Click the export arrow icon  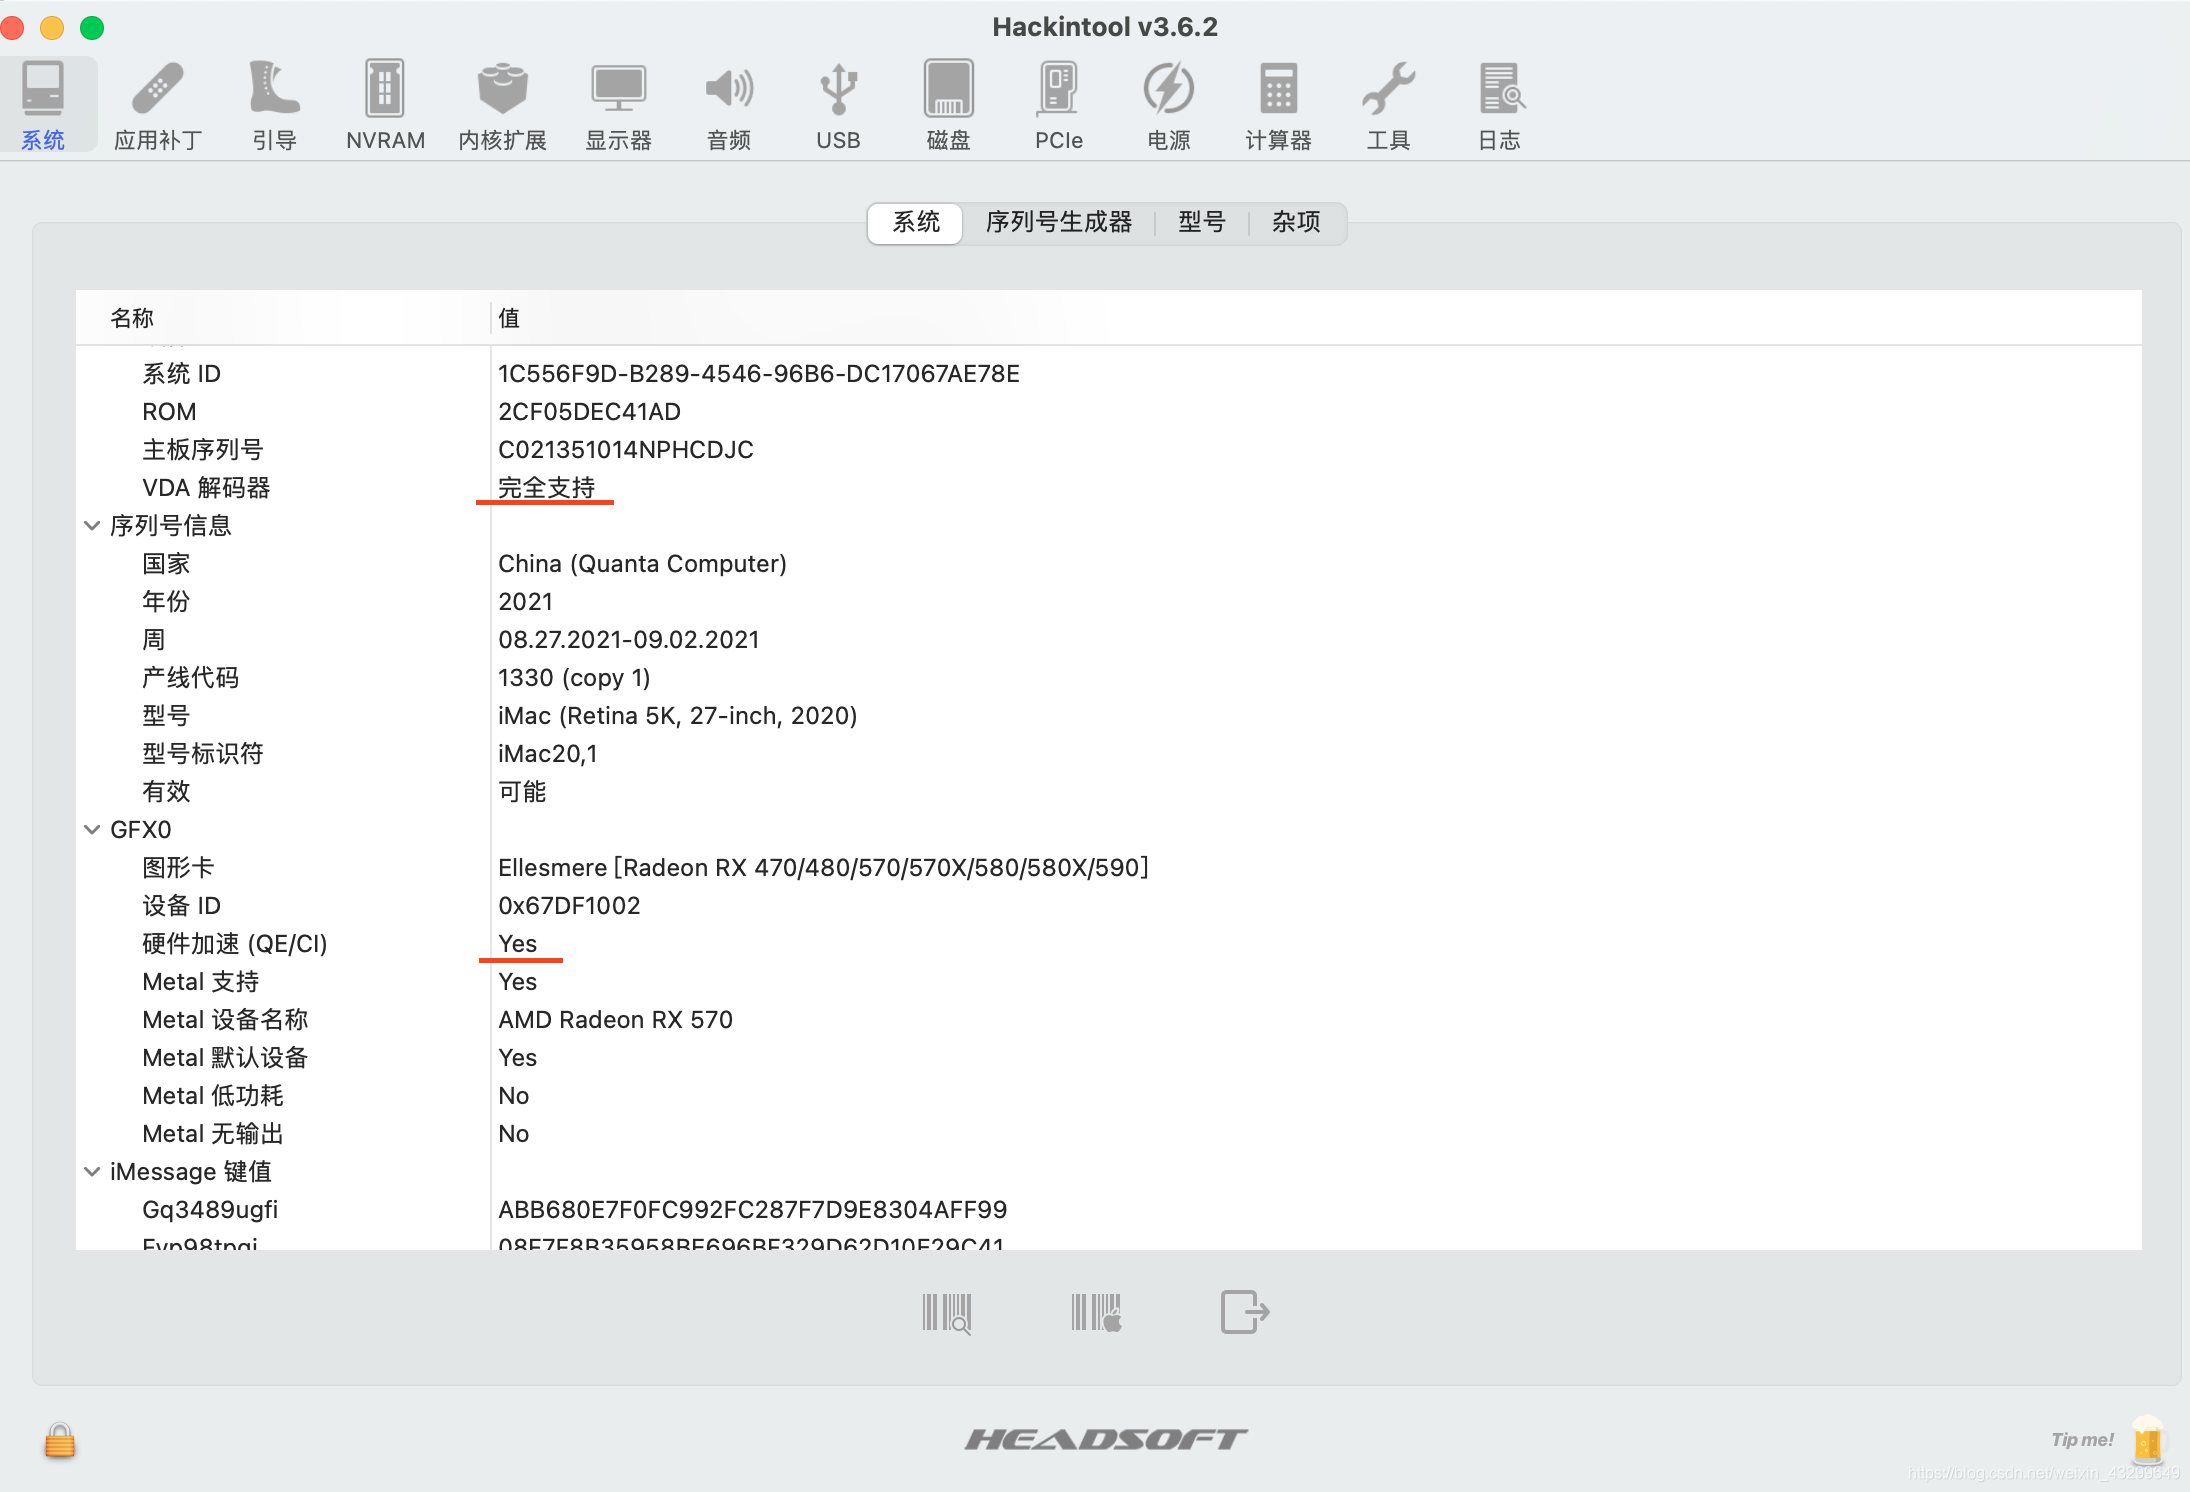point(1244,1311)
